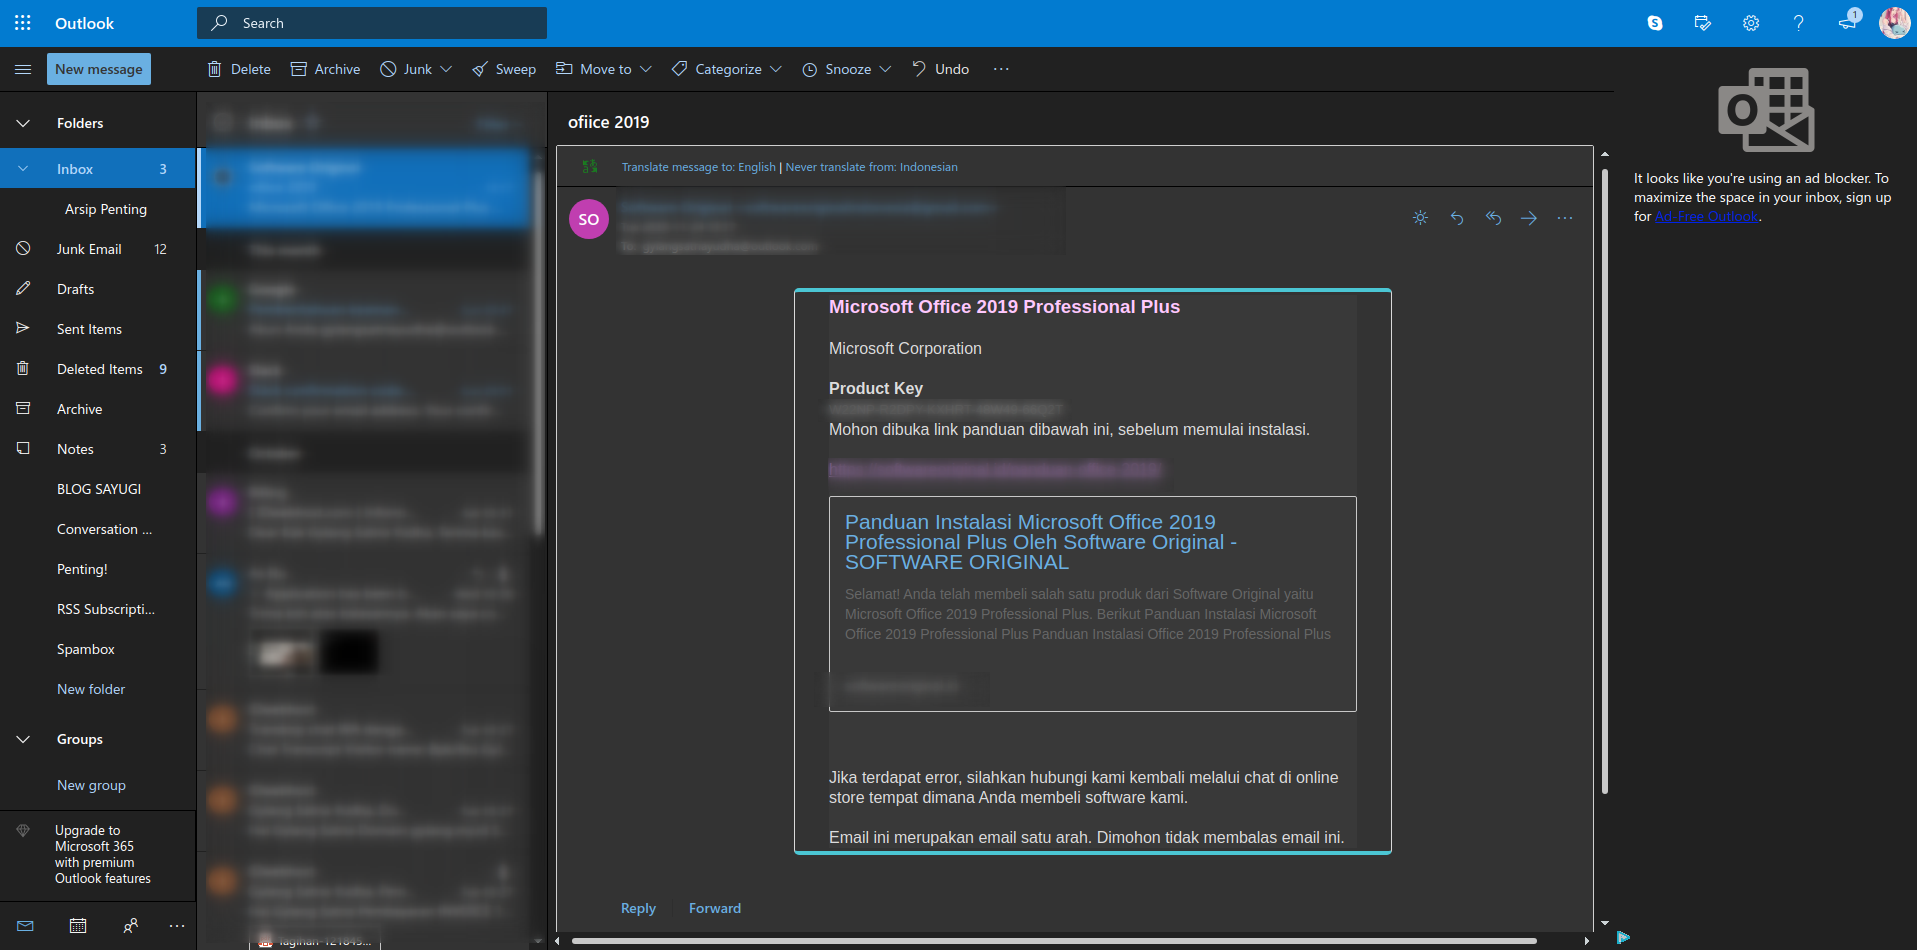Viewport: 1917px width, 950px height.
Task: Show more app modules ellipsis
Action: pyautogui.click(x=177, y=926)
